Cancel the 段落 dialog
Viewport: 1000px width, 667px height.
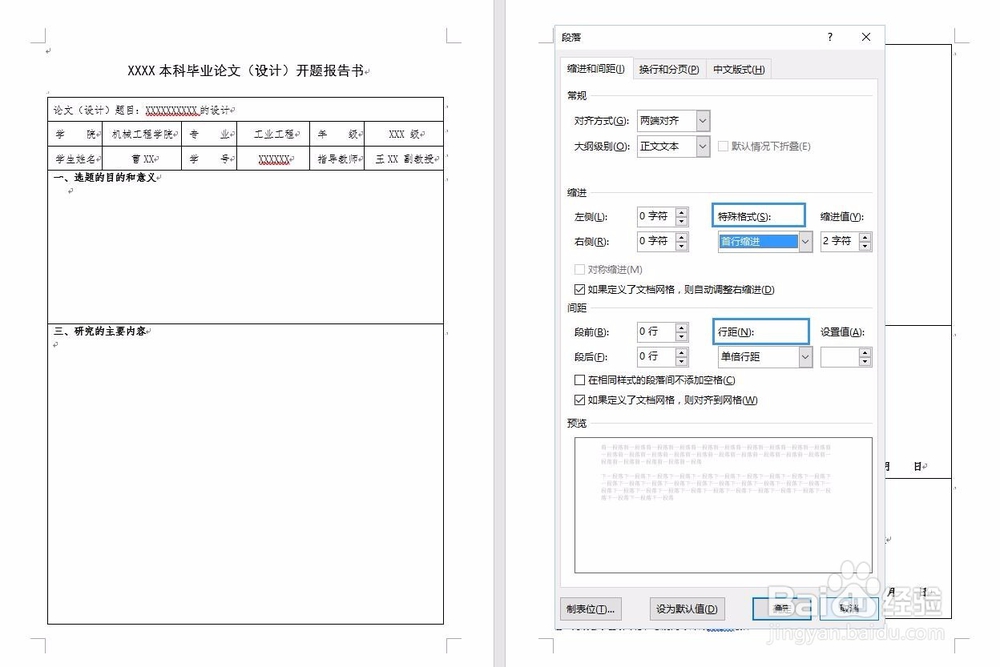point(849,609)
